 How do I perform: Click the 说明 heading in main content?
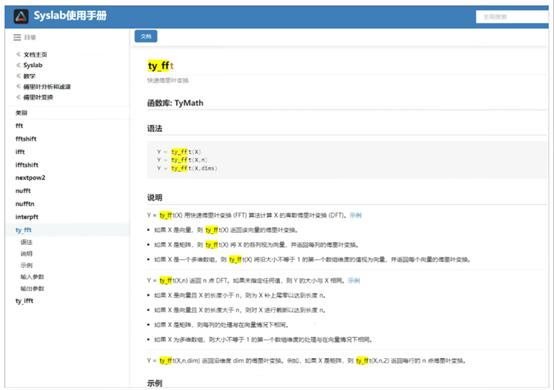155,198
